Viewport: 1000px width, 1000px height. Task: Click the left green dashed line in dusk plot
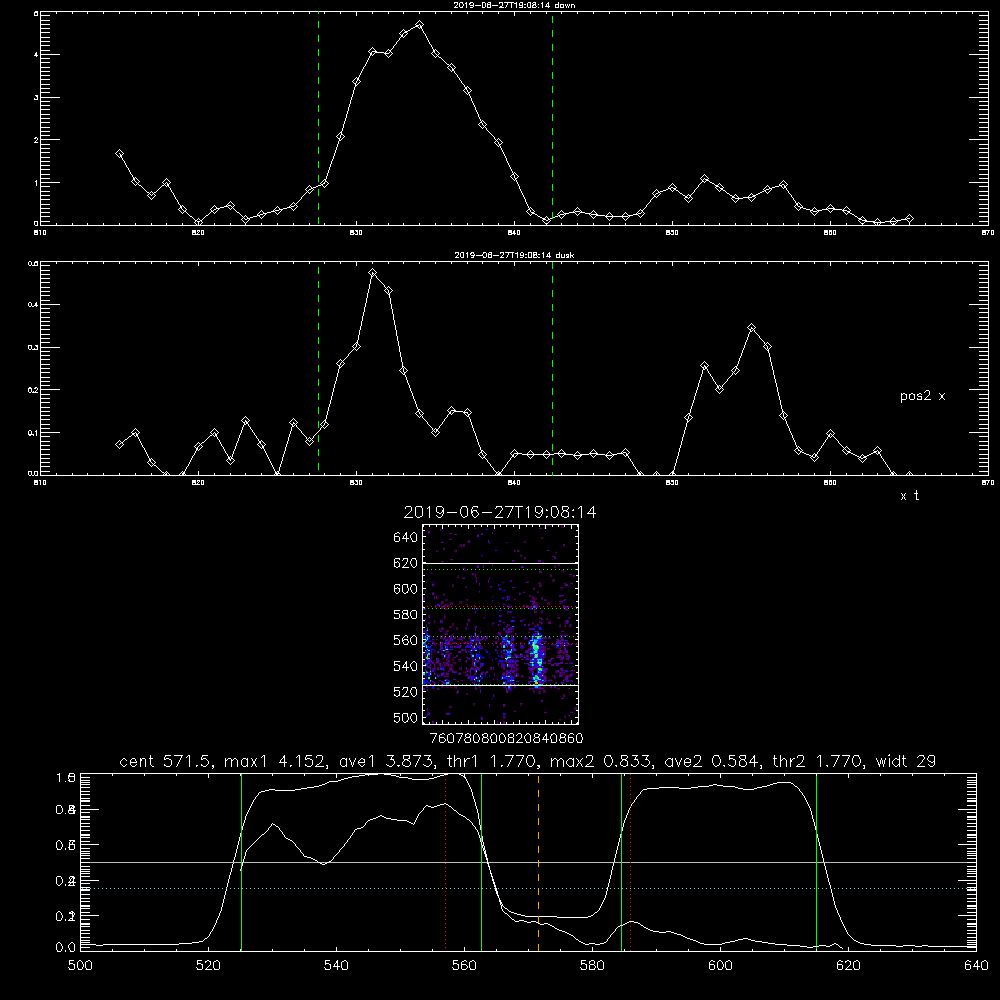[x=318, y=369]
